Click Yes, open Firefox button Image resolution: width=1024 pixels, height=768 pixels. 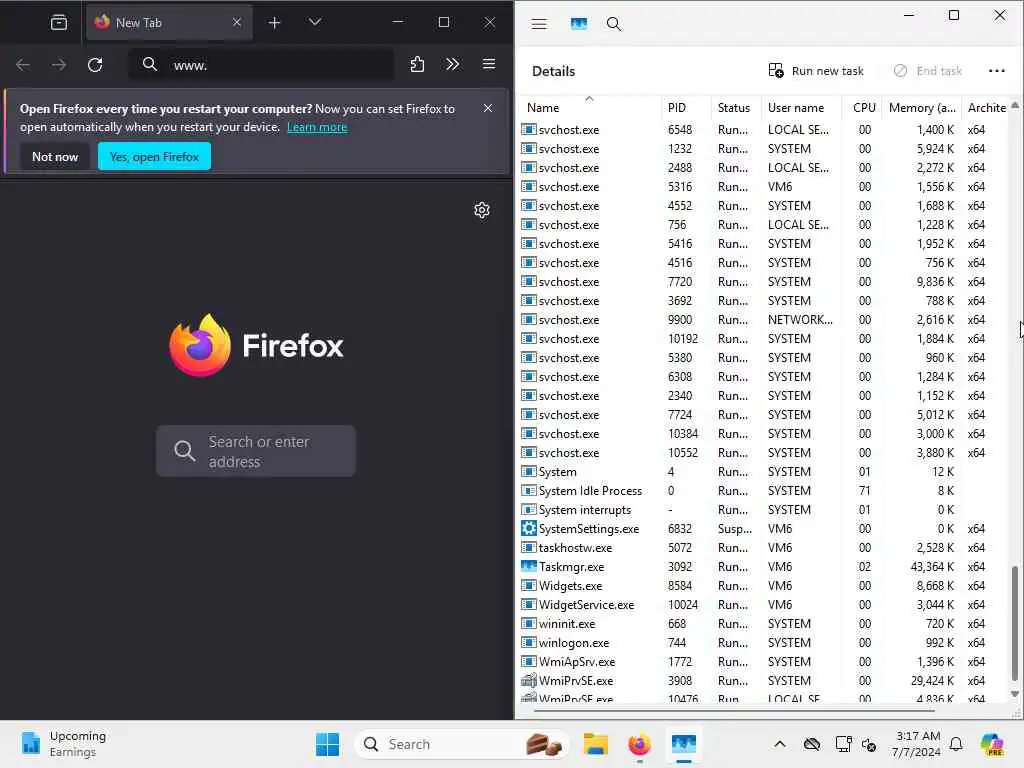(x=154, y=157)
